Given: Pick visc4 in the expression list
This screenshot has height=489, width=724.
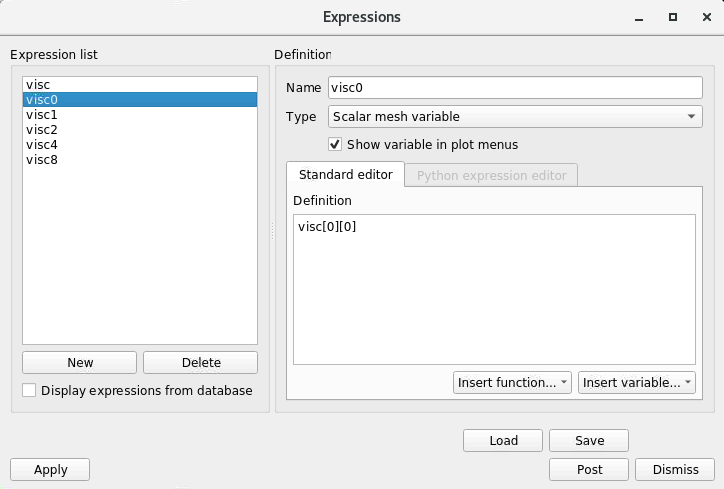Looking at the screenshot, I should (140, 145).
